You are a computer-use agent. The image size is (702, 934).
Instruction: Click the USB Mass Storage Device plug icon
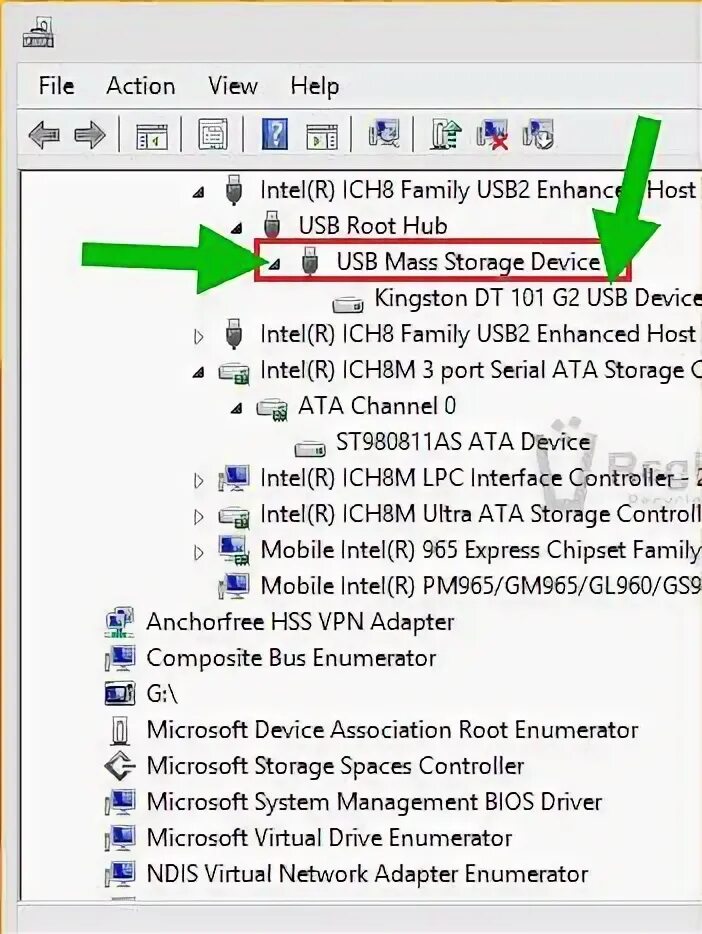click(x=309, y=261)
